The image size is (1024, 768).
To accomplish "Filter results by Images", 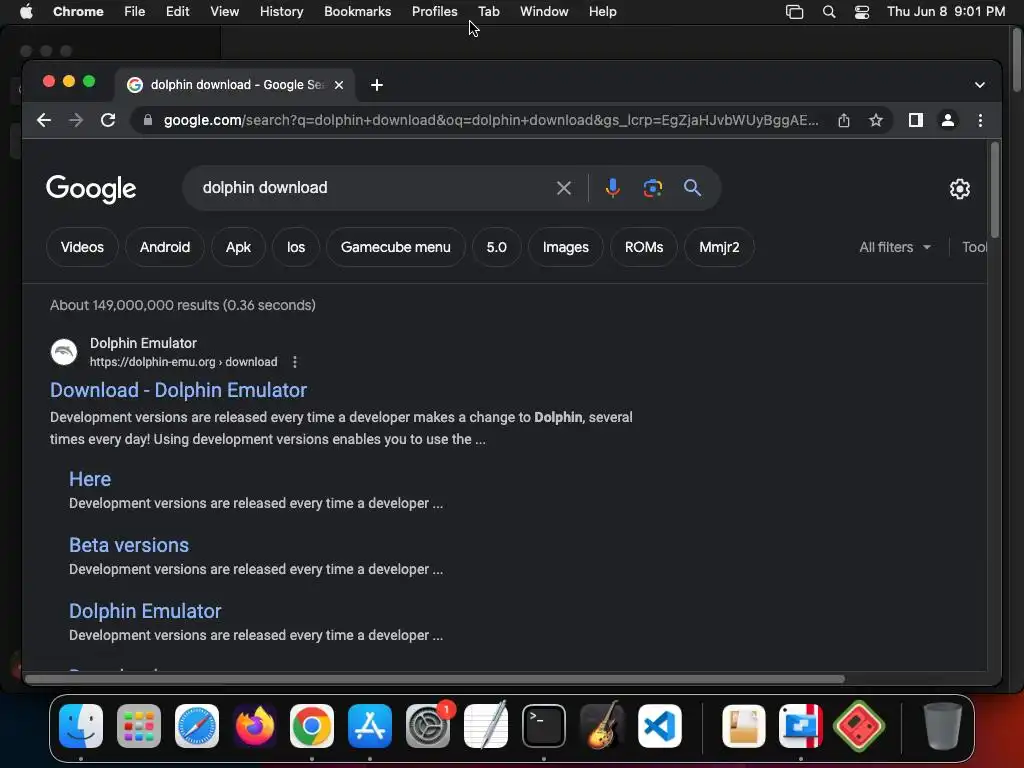I will (x=566, y=248).
